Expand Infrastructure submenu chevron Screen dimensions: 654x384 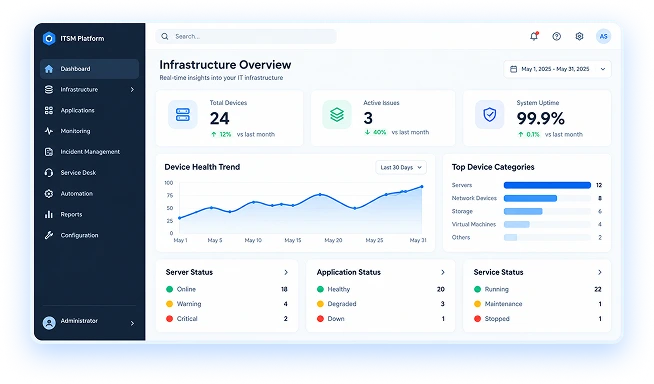(x=132, y=89)
